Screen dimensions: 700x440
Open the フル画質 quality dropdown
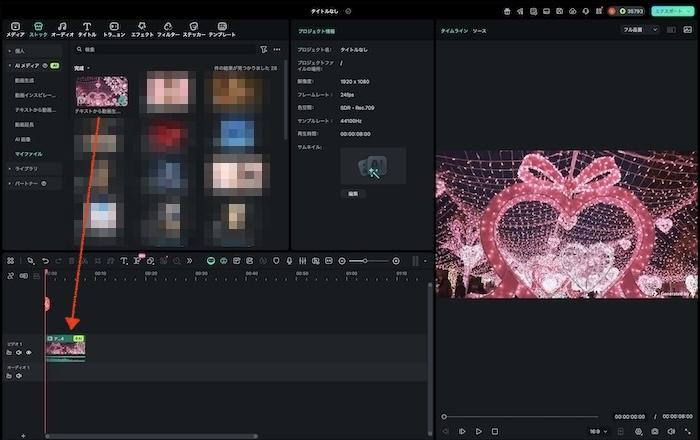tap(640, 31)
